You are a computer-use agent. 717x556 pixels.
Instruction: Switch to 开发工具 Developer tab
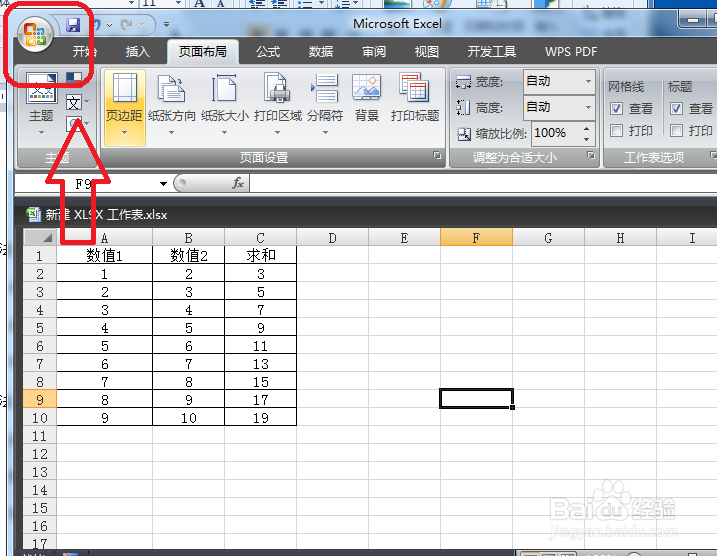[x=492, y=51]
